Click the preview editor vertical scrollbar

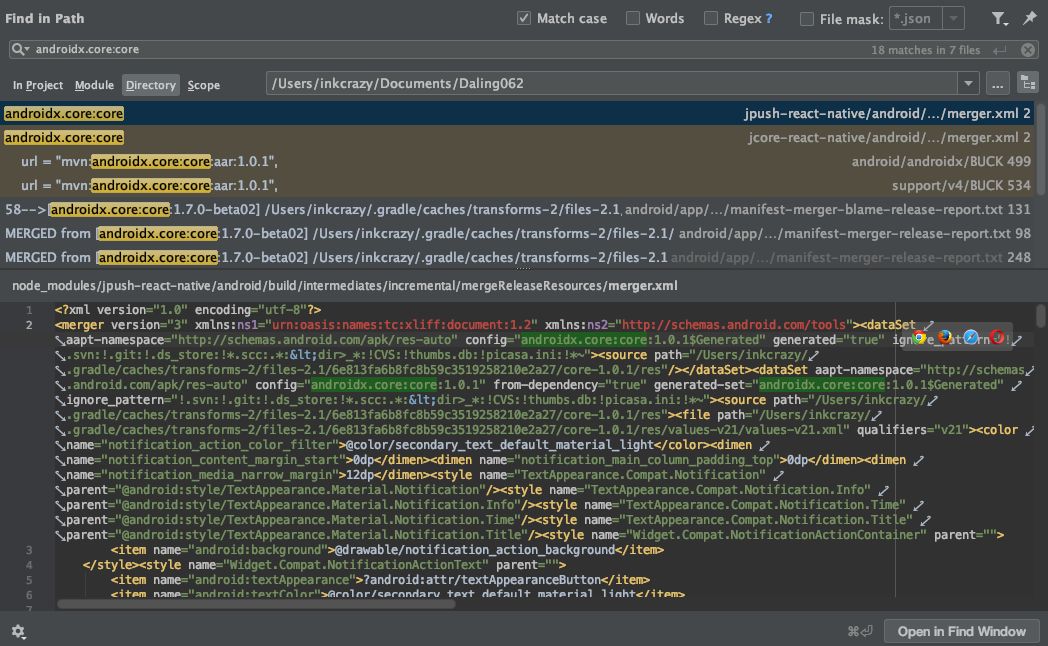pos(1041,315)
